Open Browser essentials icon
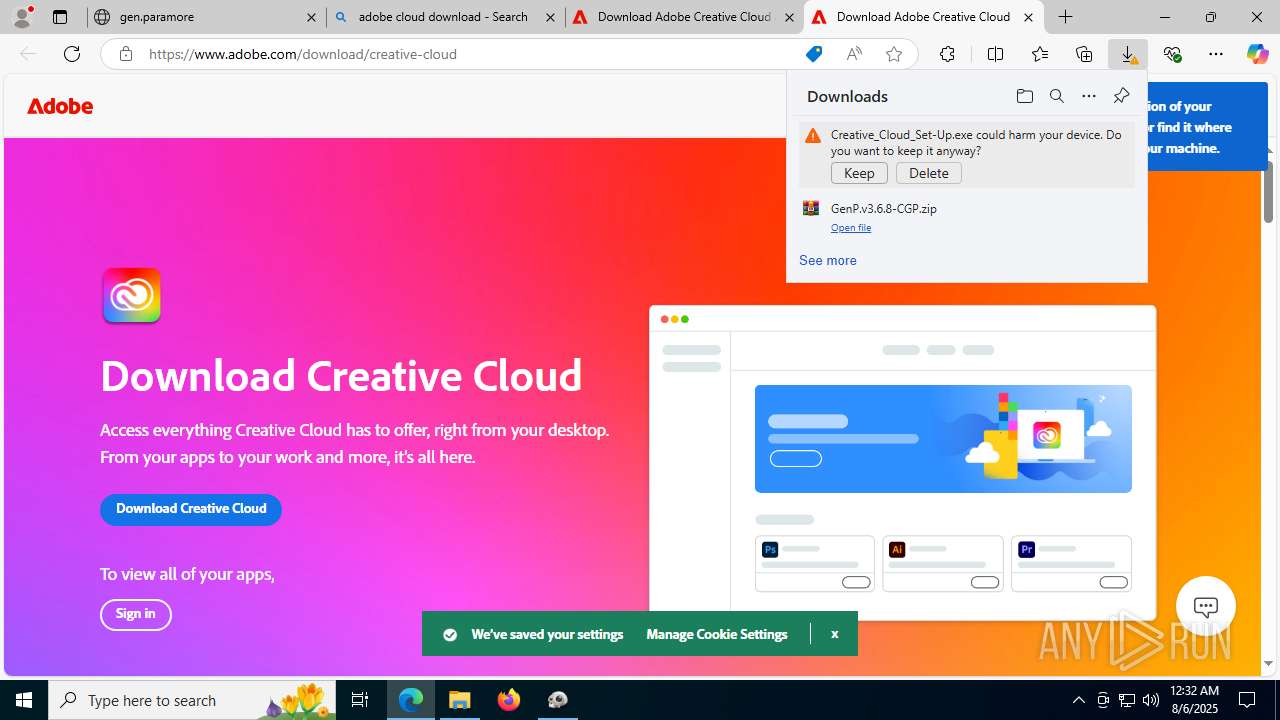Screen dimensions: 1280x720 click(1172, 54)
